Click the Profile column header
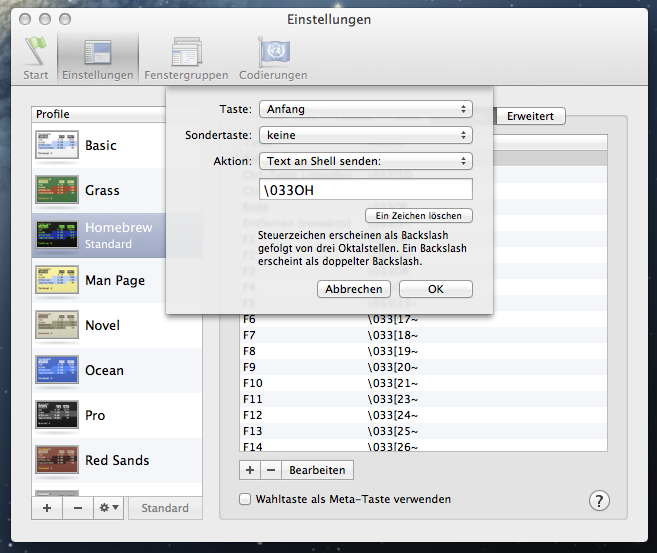This screenshot has height=553, width=657. coord(99,114)
